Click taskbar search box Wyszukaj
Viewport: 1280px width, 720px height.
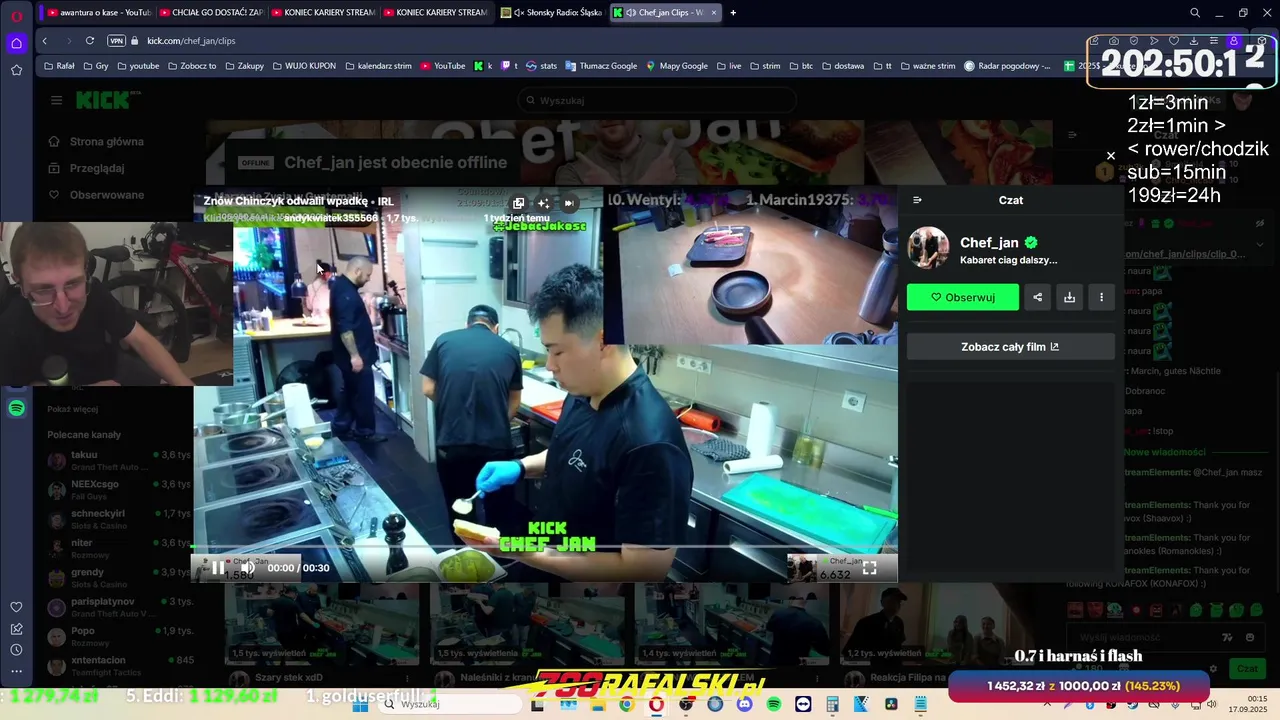[x=450, y=704]
